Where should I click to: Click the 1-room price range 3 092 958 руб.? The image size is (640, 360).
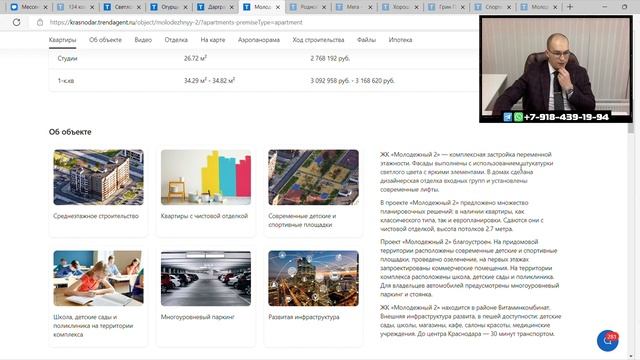[x=352, y=81]
